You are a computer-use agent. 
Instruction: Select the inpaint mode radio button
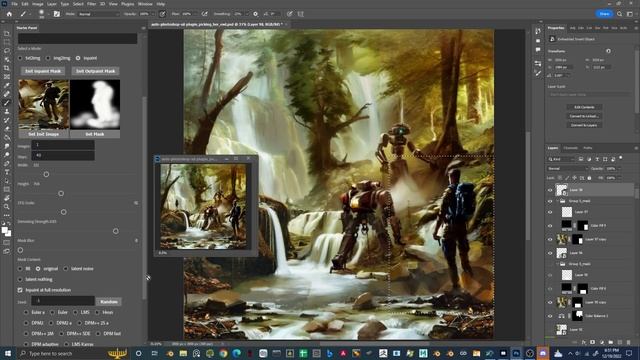[x=78, y=58]
